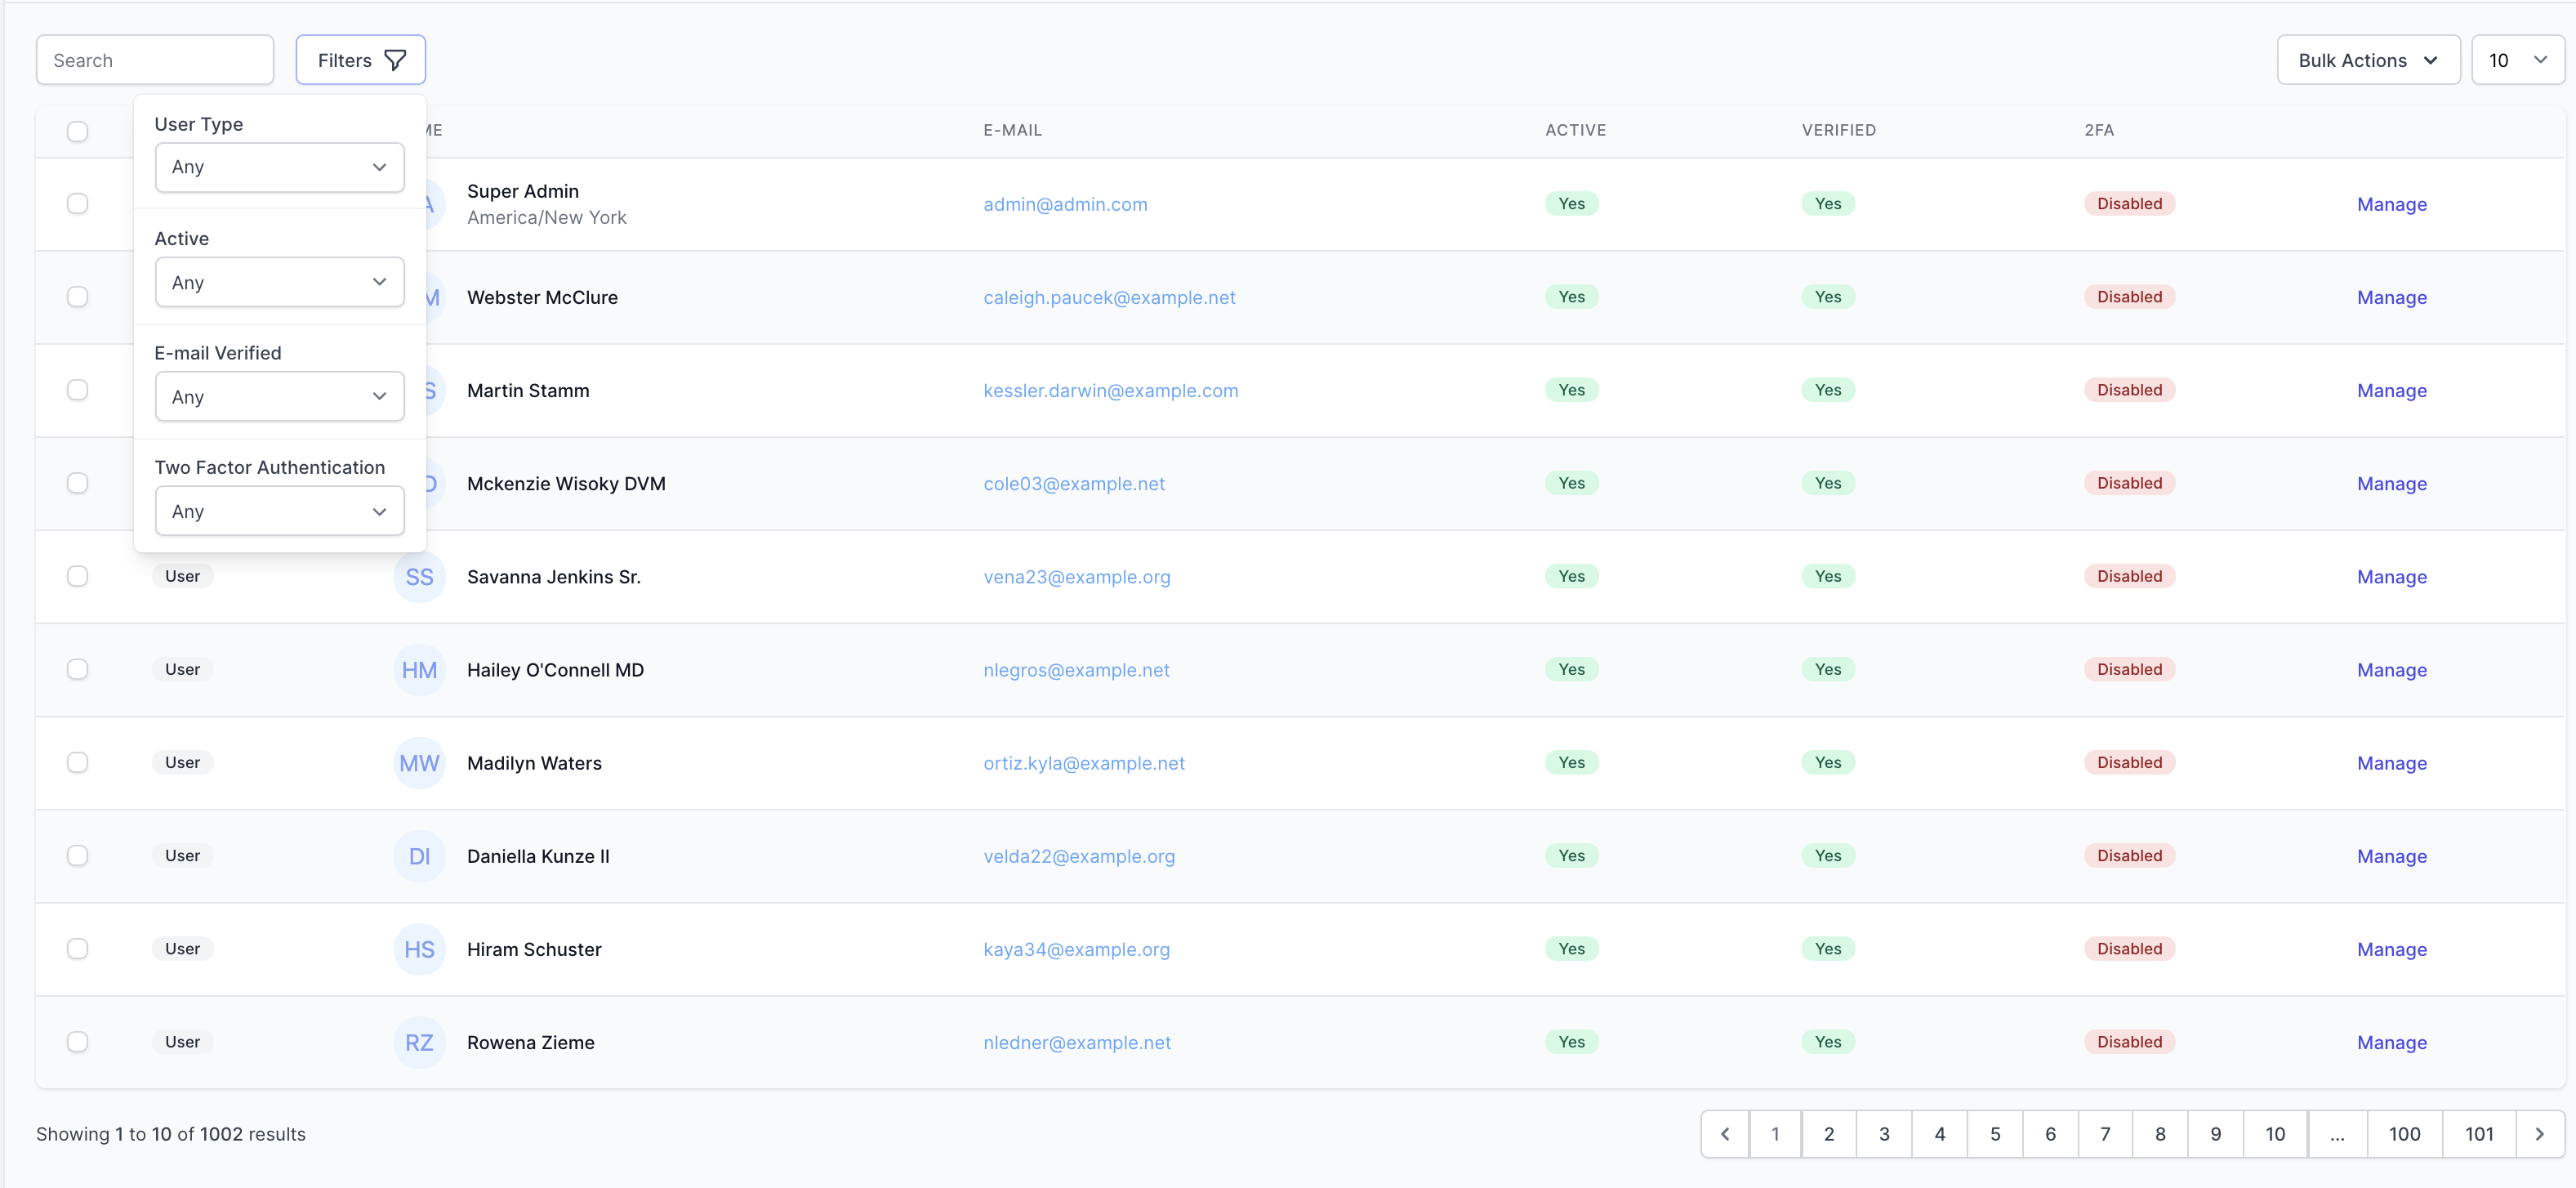Select the Daniella Kunze II row checkbox
This screenshot has width=2576, height=1188.
coord(77,856)
